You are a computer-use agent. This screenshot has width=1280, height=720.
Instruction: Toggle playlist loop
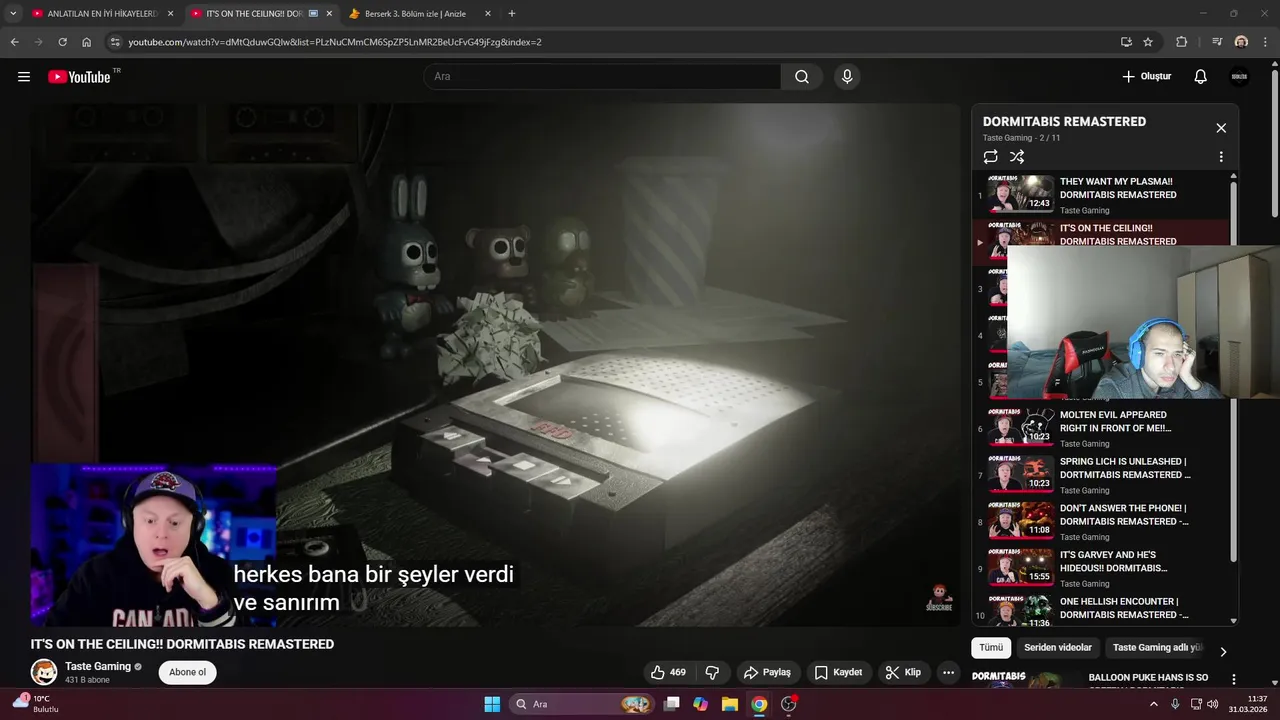[x=990, y=157]
